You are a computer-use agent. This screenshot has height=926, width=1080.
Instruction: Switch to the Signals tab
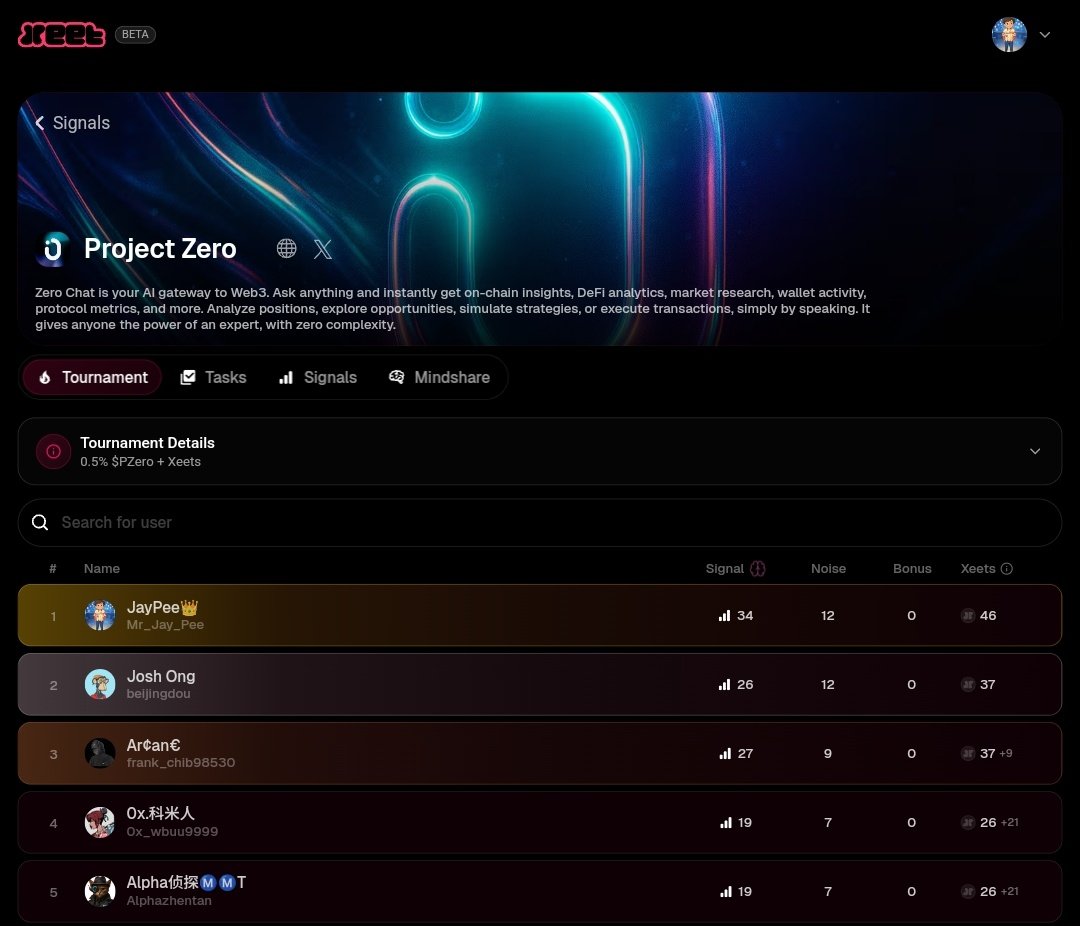[x=318, y=378]
